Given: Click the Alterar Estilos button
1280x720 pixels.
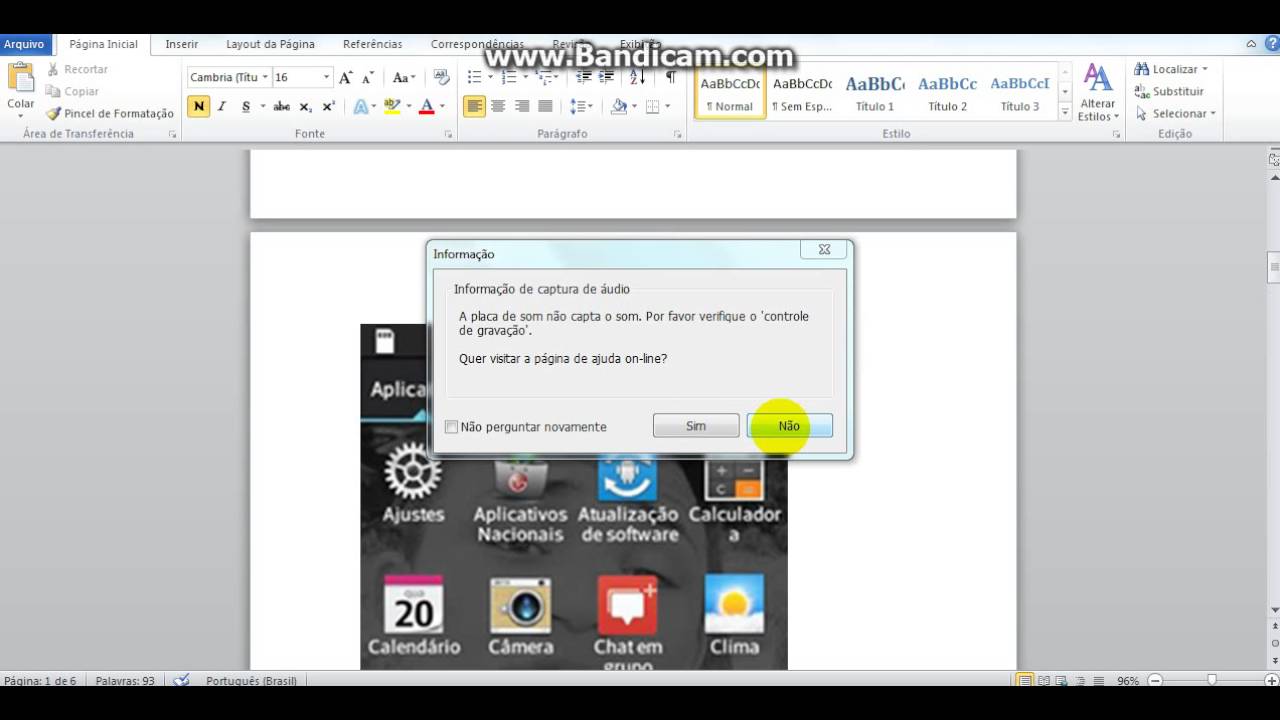Looking at the screenshot, I should (1098, 93).
